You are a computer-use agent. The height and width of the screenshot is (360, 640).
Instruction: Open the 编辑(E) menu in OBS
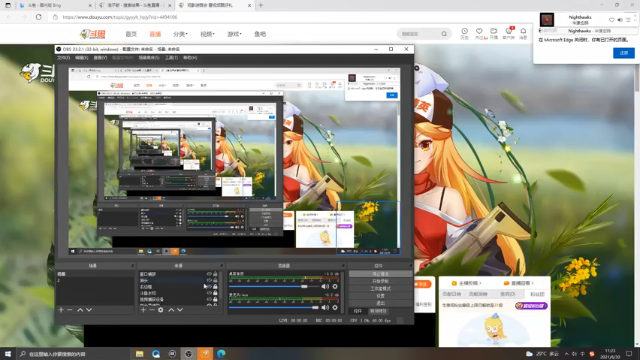(x=82, y=58)
